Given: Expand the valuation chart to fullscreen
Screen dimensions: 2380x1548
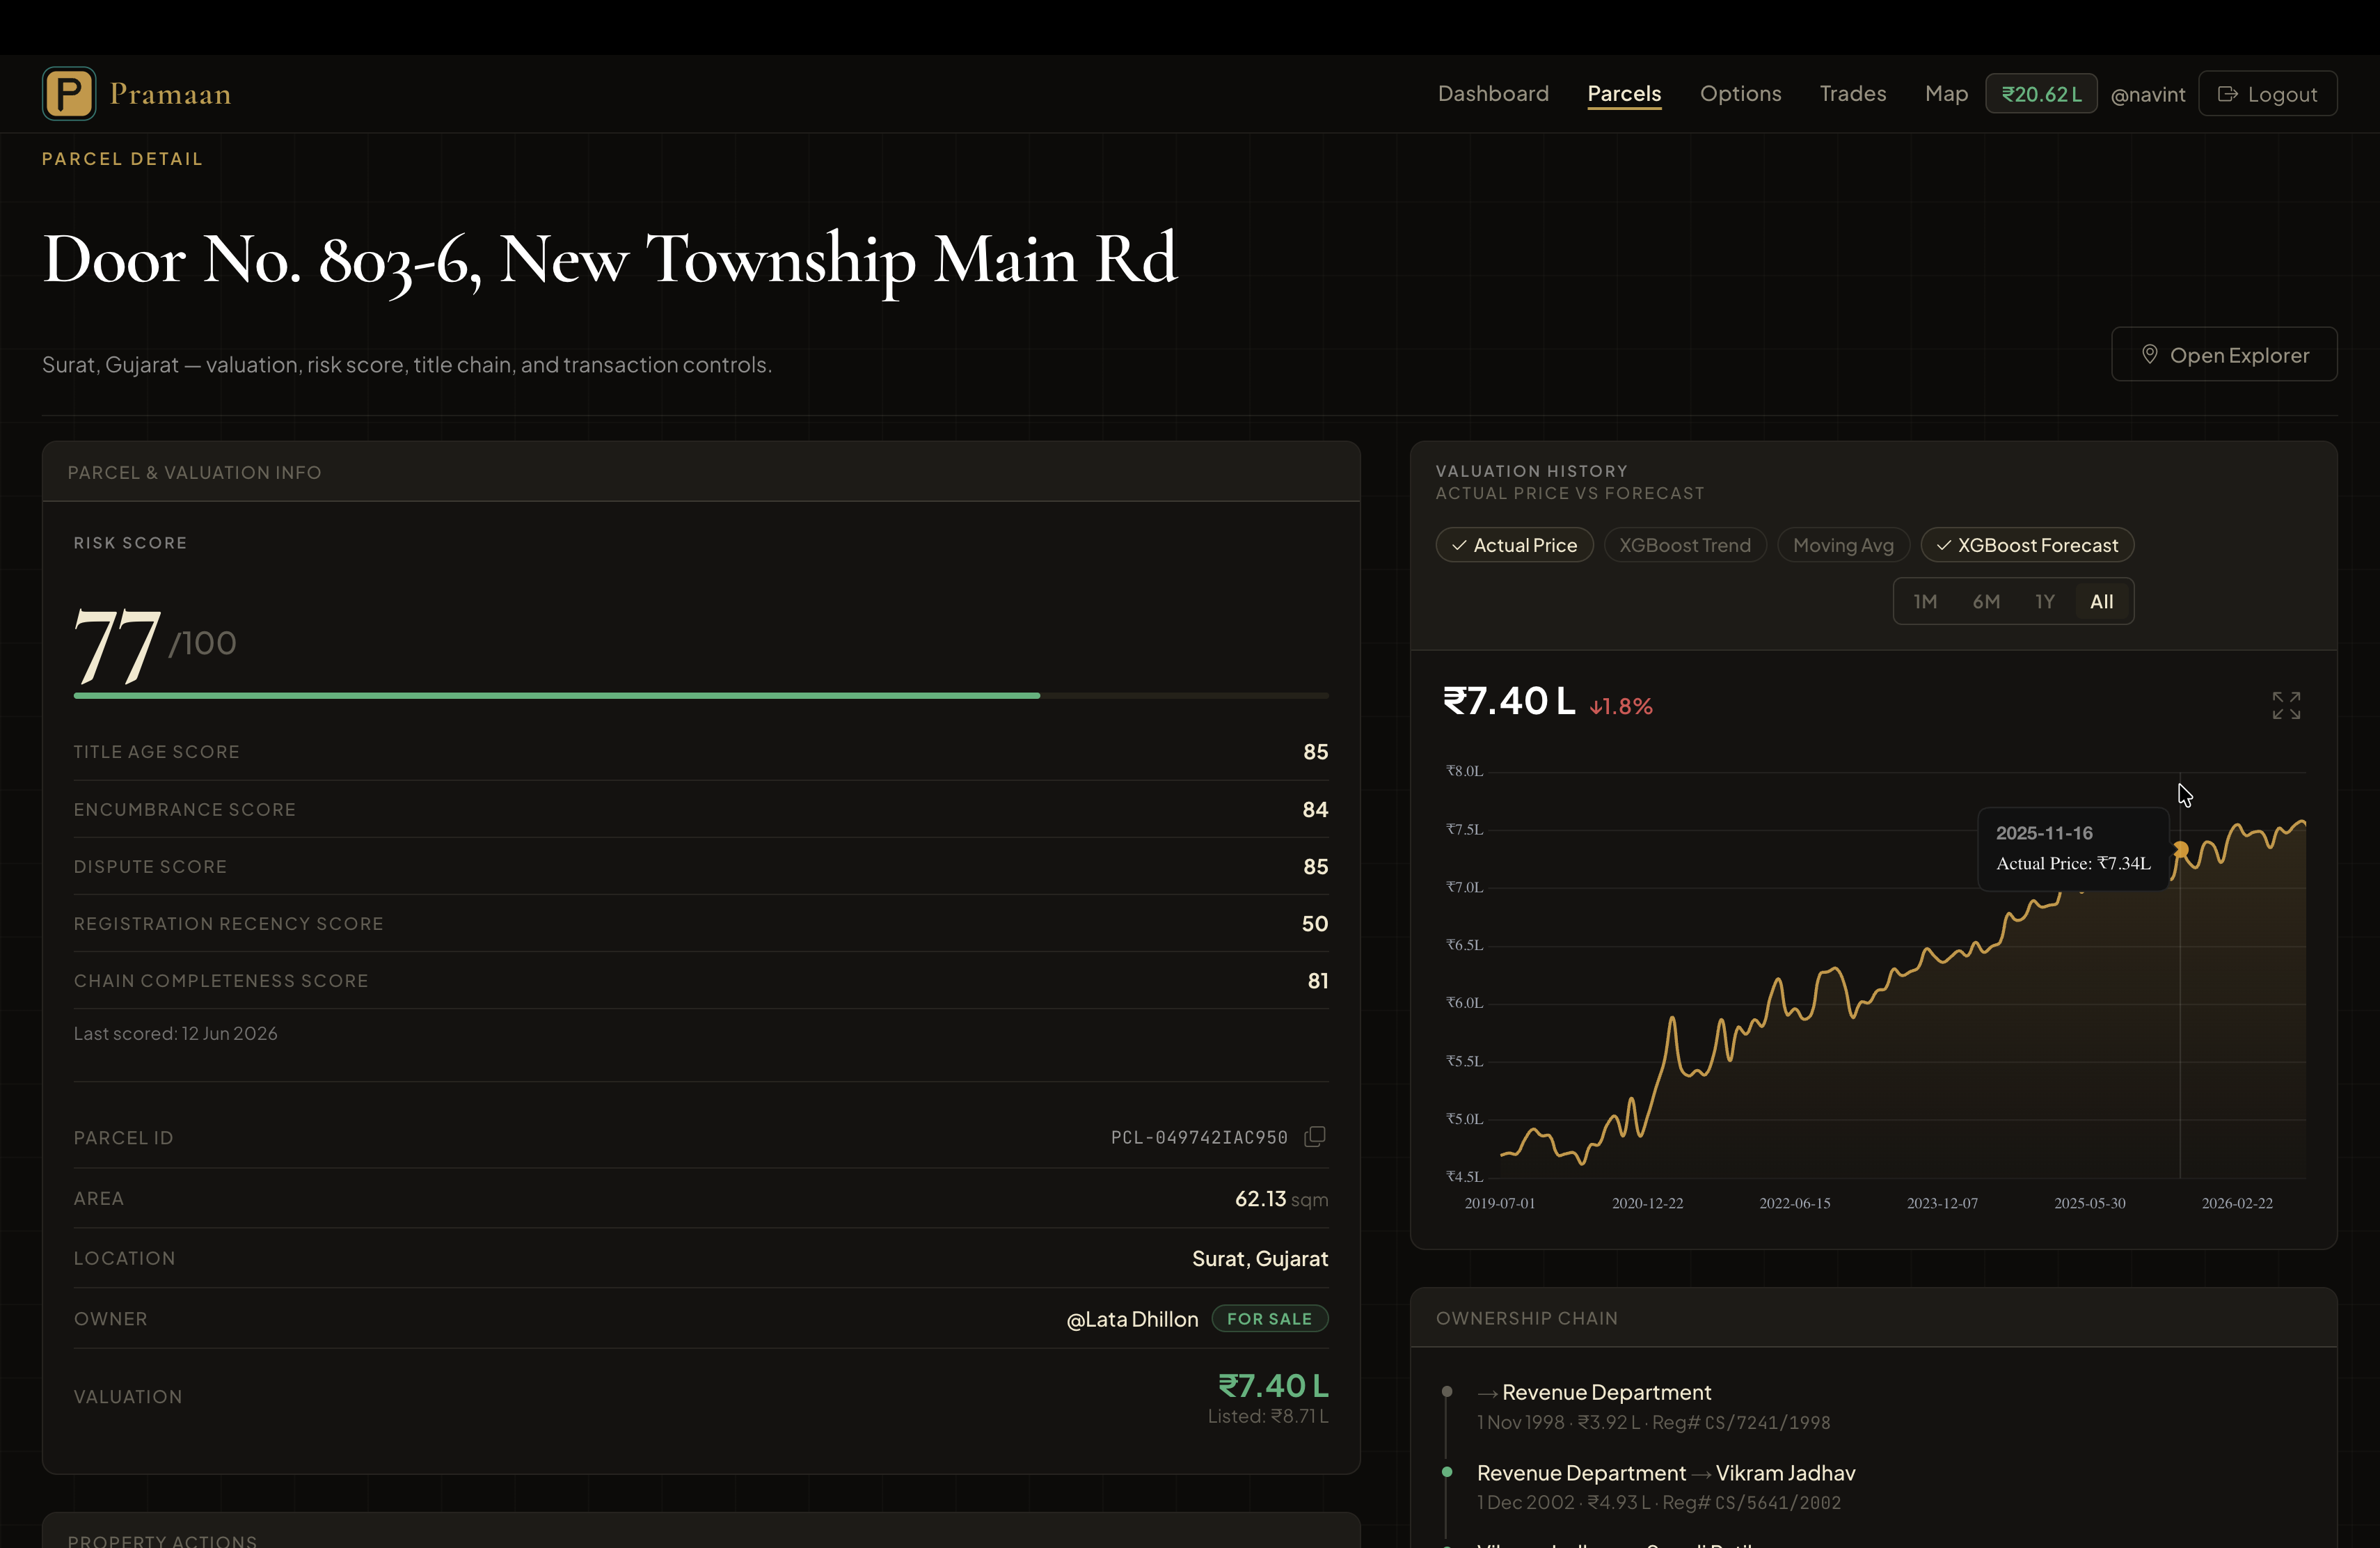Looking at the screenshot, I should [x=2286, y=705].
